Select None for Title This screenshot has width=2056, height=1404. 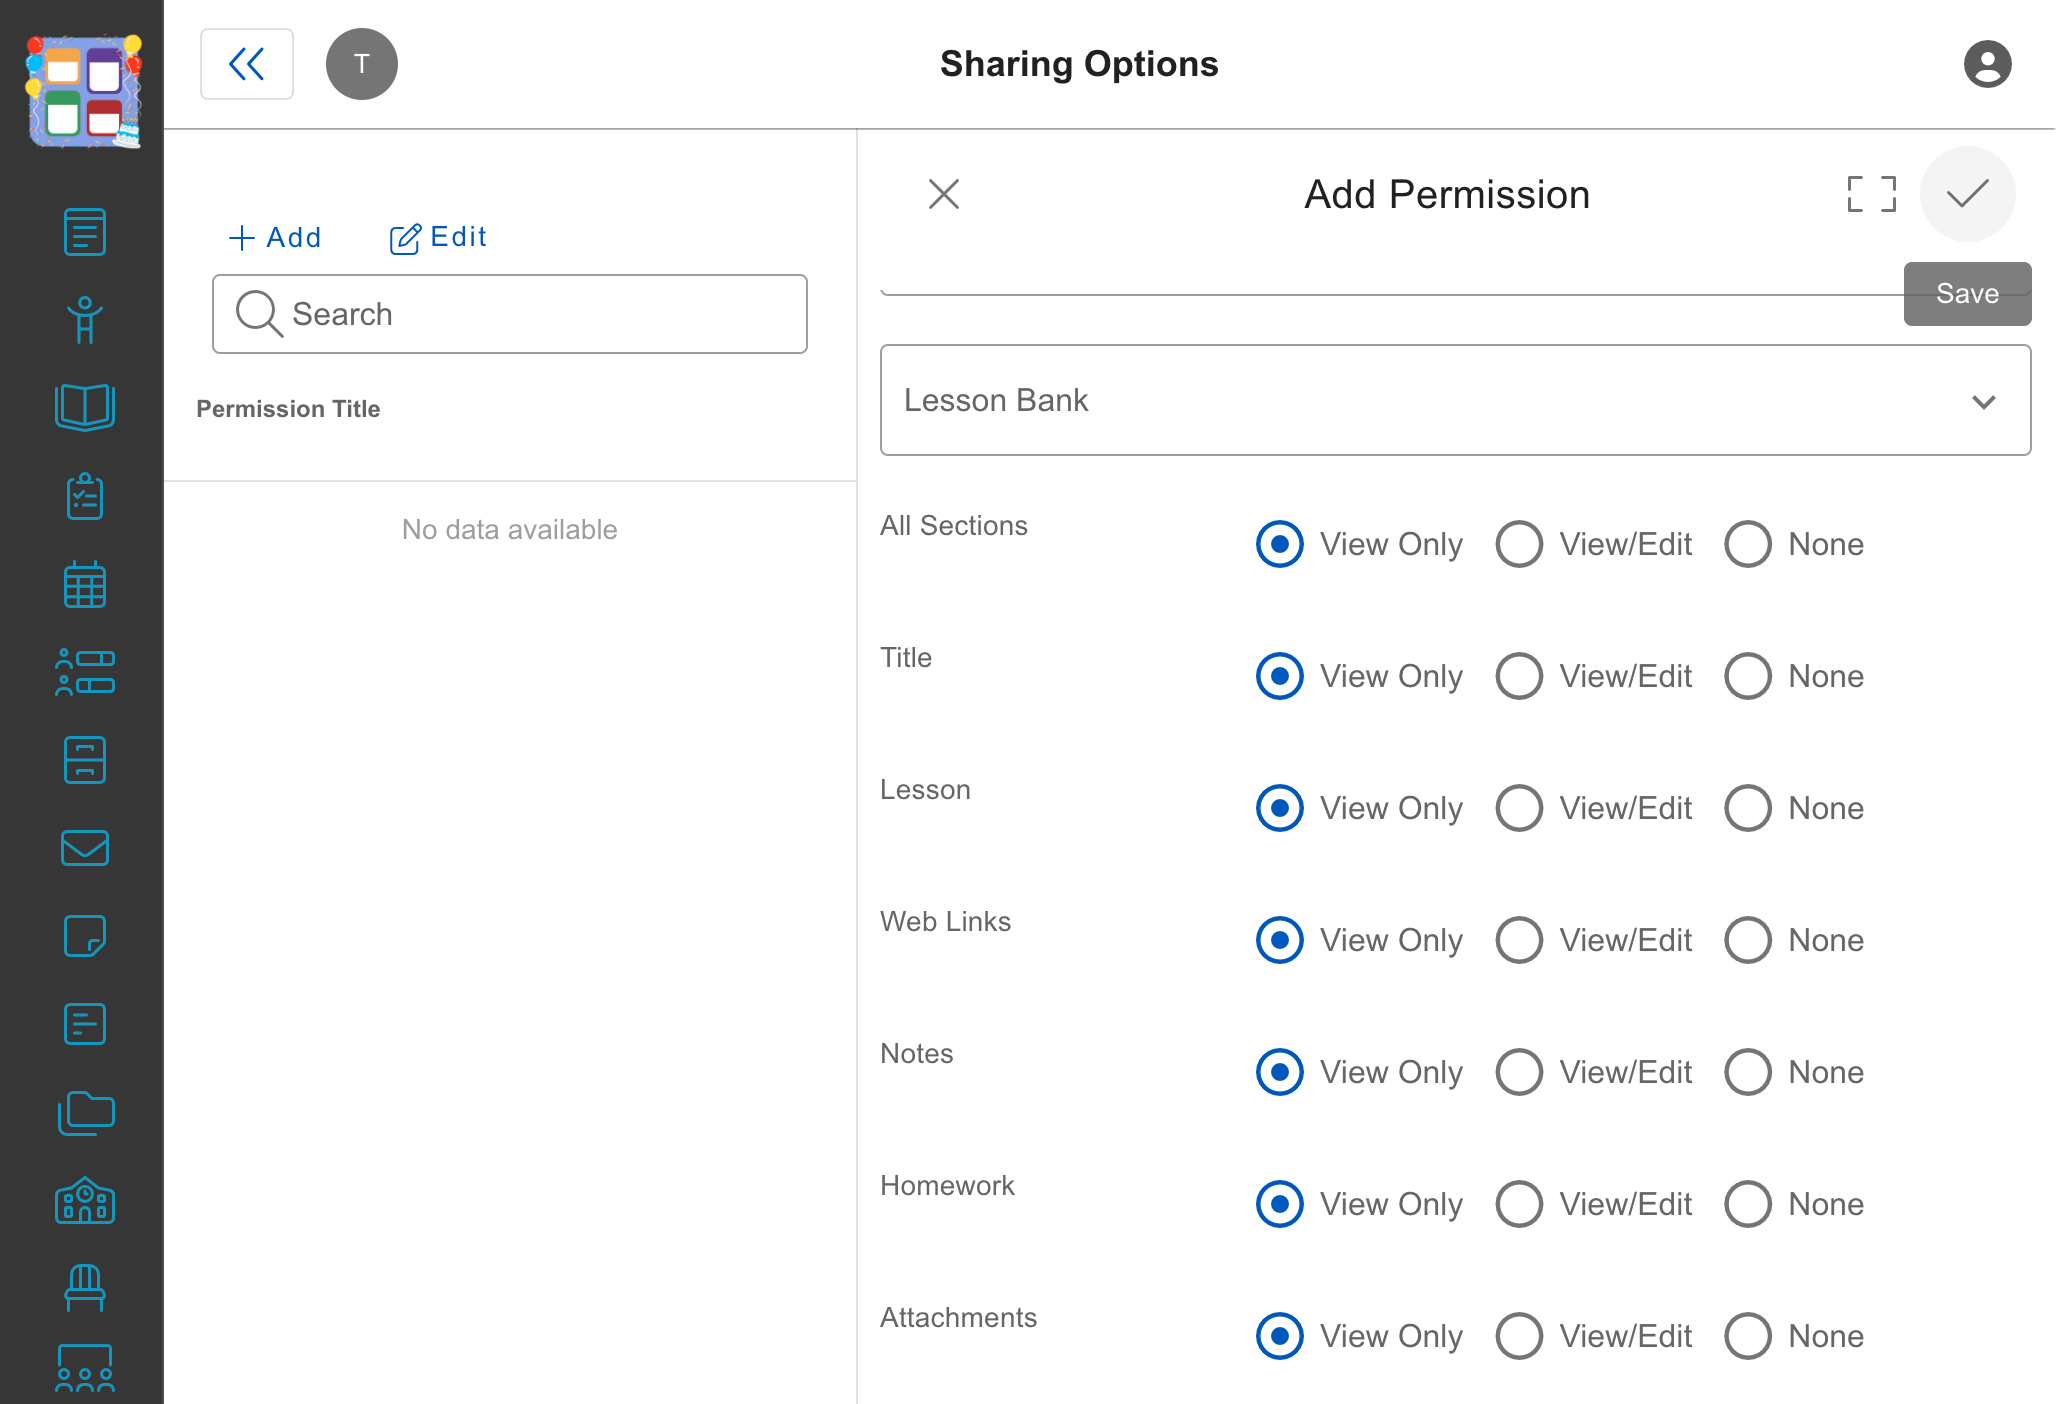(x=1748, y=676)
